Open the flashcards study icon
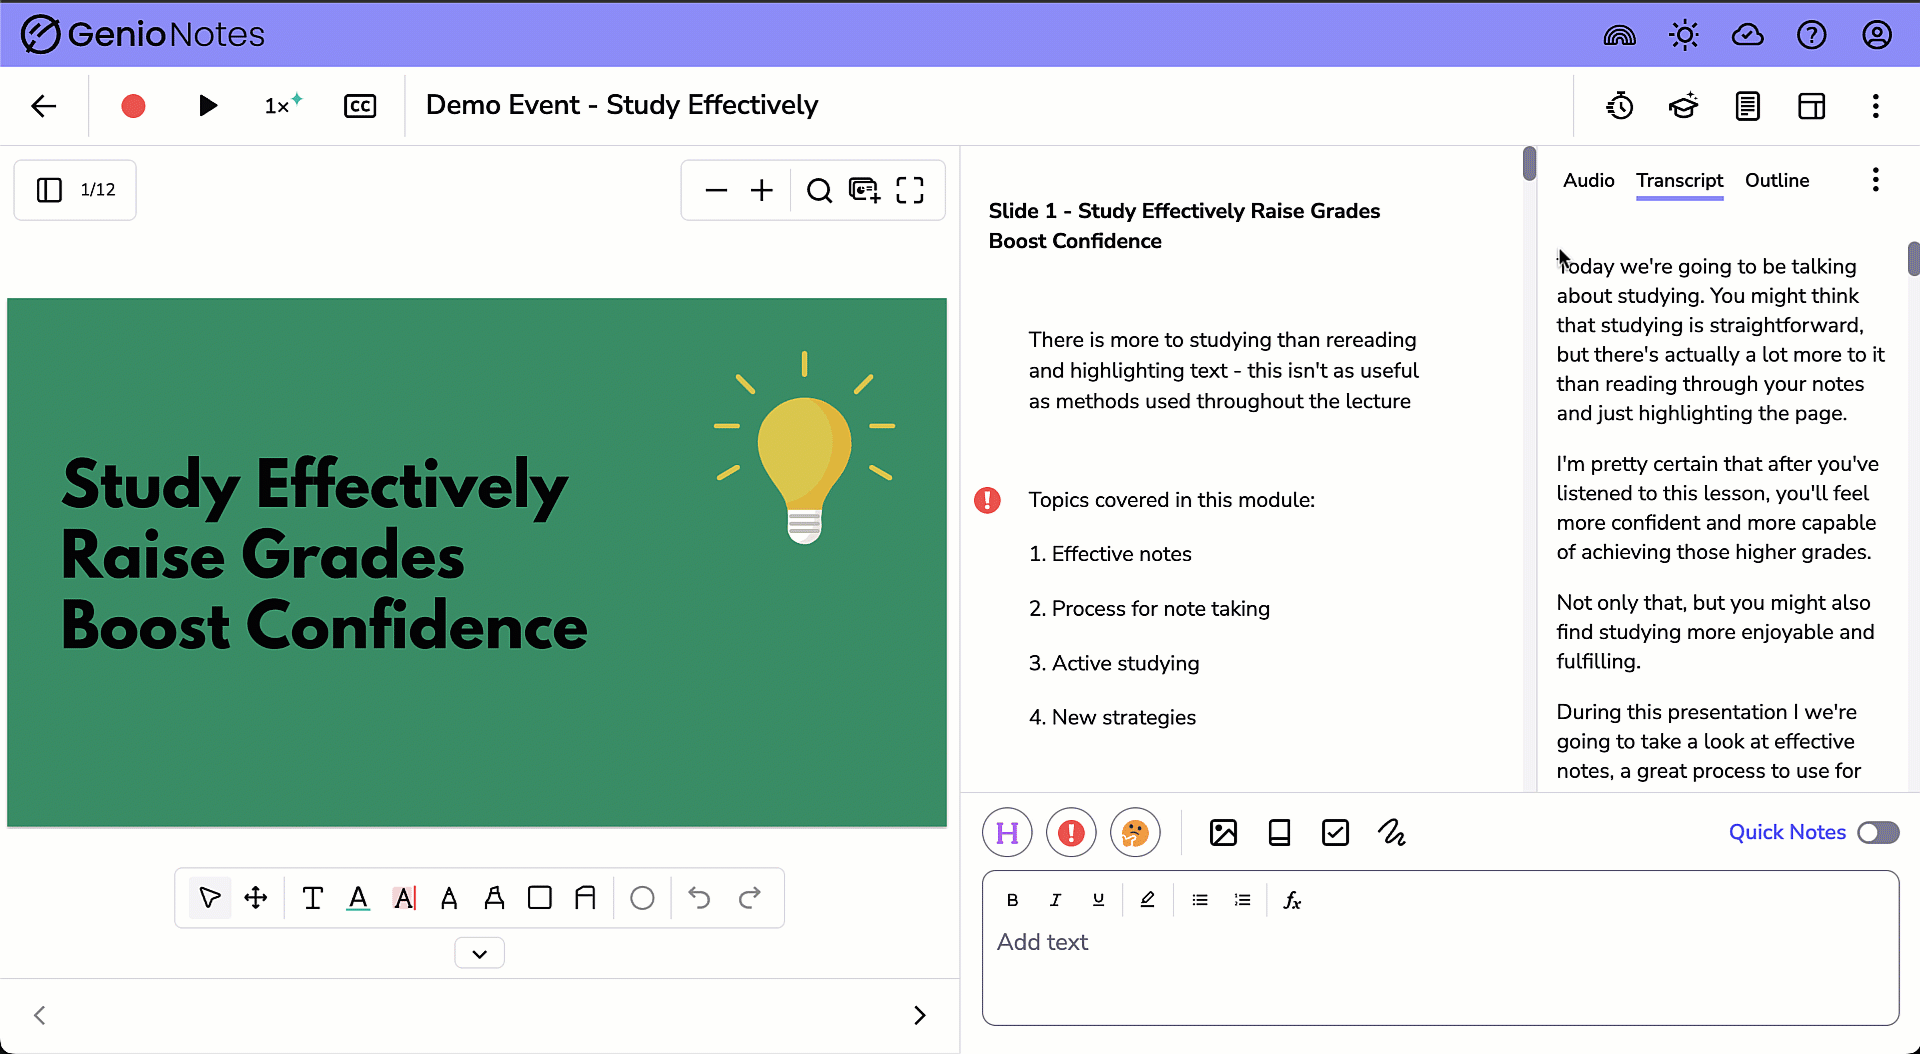 point(1683,105)
